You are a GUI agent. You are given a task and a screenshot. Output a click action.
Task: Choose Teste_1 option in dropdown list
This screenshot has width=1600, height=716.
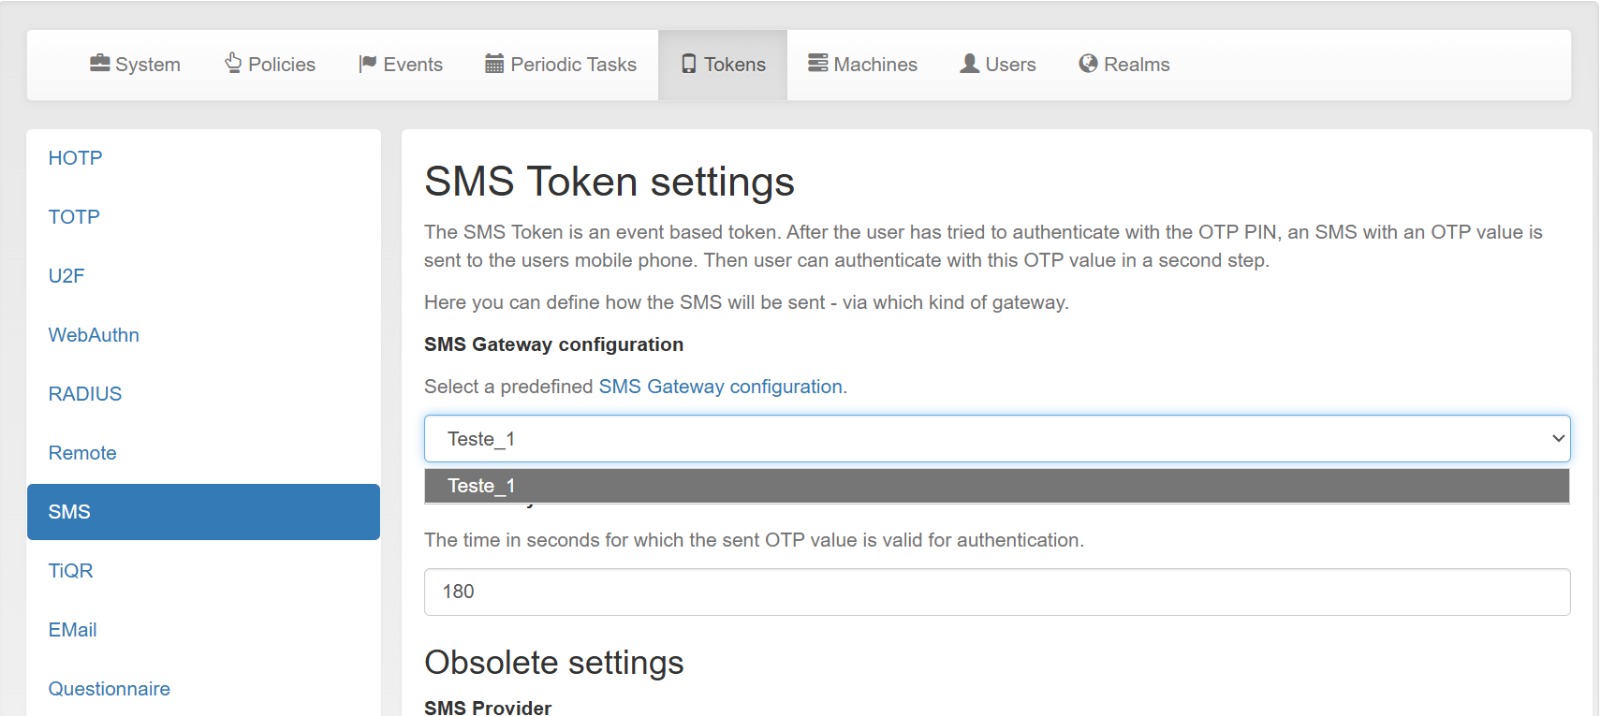click(x=996, y=486)
